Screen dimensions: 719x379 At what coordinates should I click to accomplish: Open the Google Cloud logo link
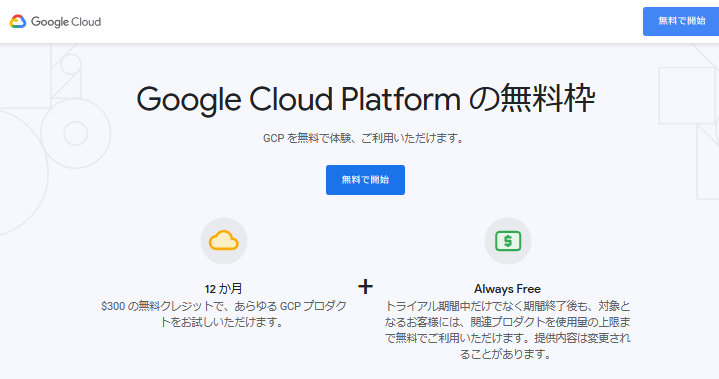55,22
